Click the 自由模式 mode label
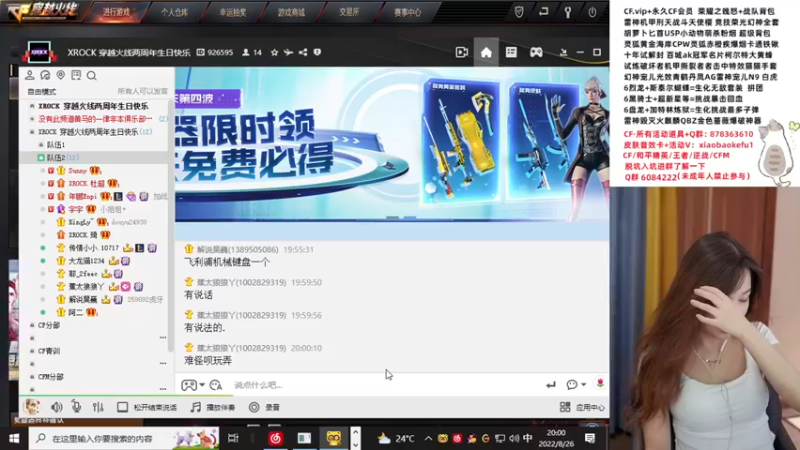The height and width of the screenshot is (450, 800). point(42,92)
